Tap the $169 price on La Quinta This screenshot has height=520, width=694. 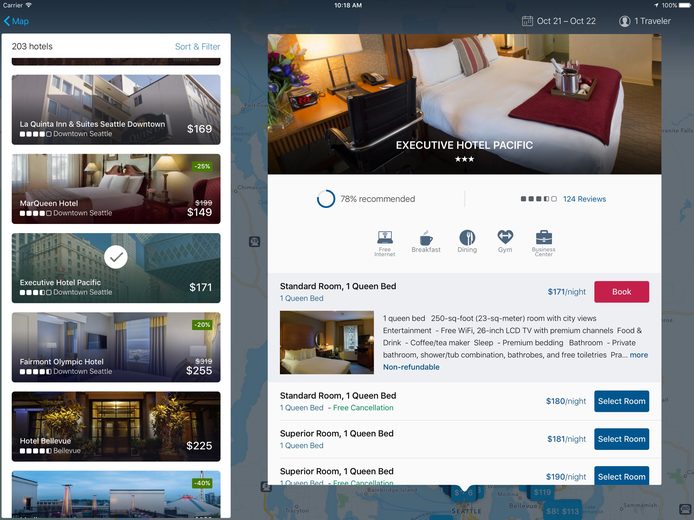pyautogui.click(x=199, y=129)
